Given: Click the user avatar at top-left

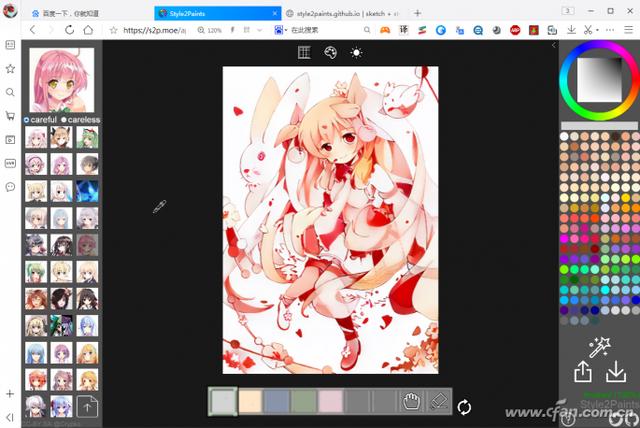Looking at the screenshot, I should click(10, 11).
